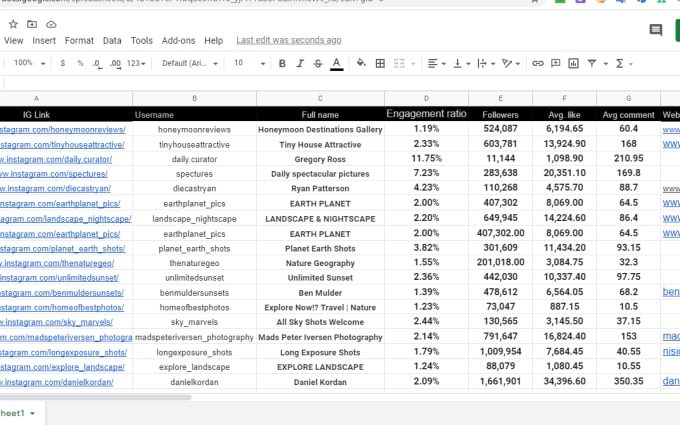The image size is (680, 425).
Task: Select cell with 11.75% engagement
Action: [426, 158]
